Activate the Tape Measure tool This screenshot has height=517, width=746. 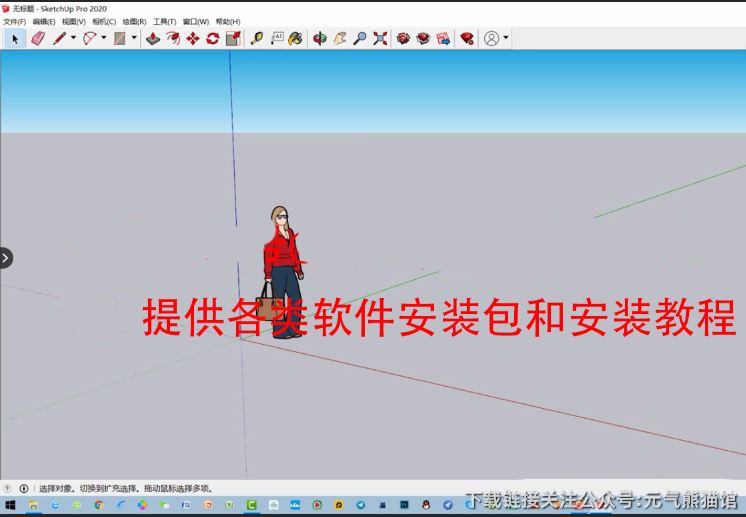(x=257, y=38)
